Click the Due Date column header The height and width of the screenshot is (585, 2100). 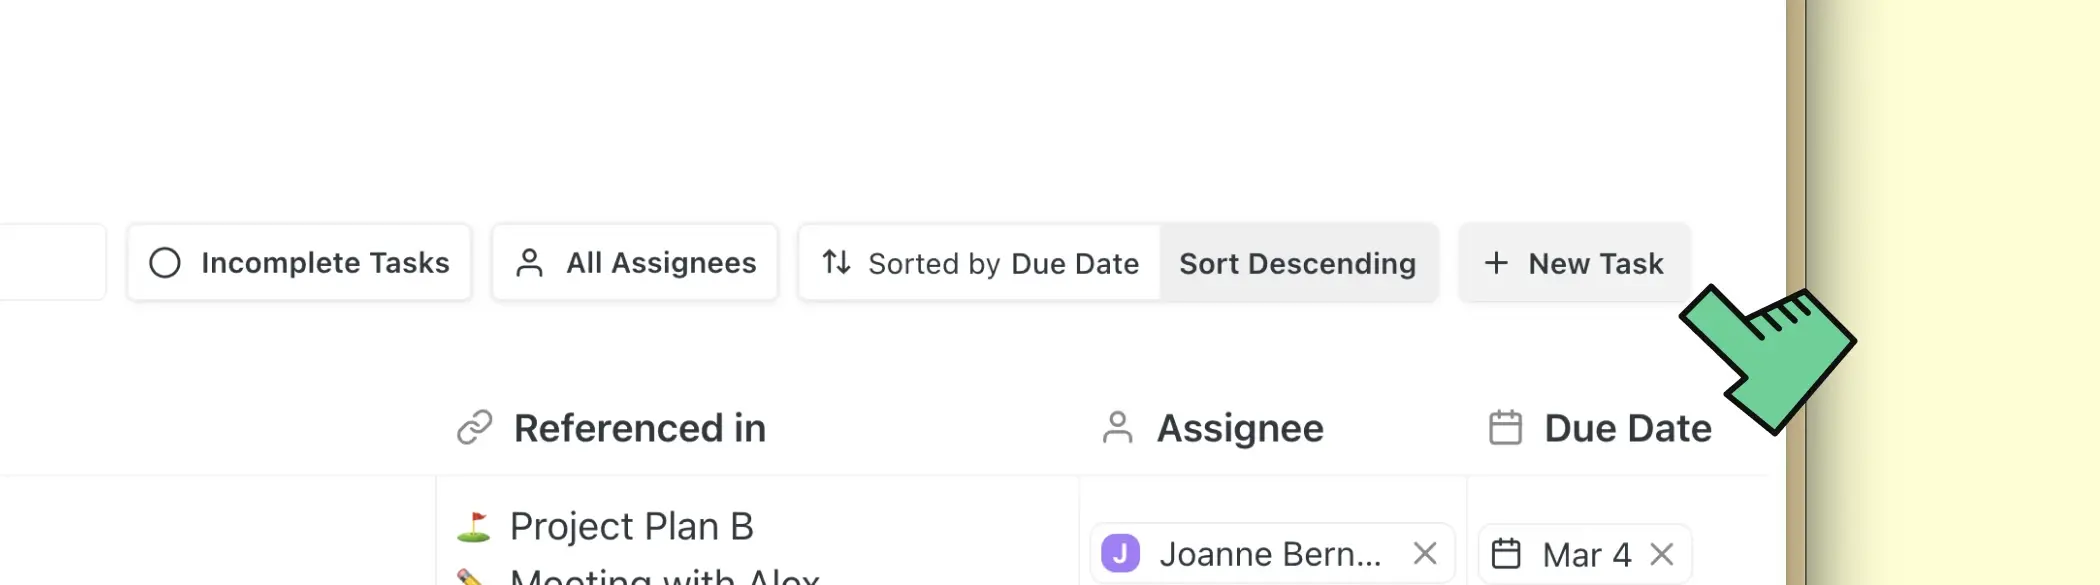1627,428
